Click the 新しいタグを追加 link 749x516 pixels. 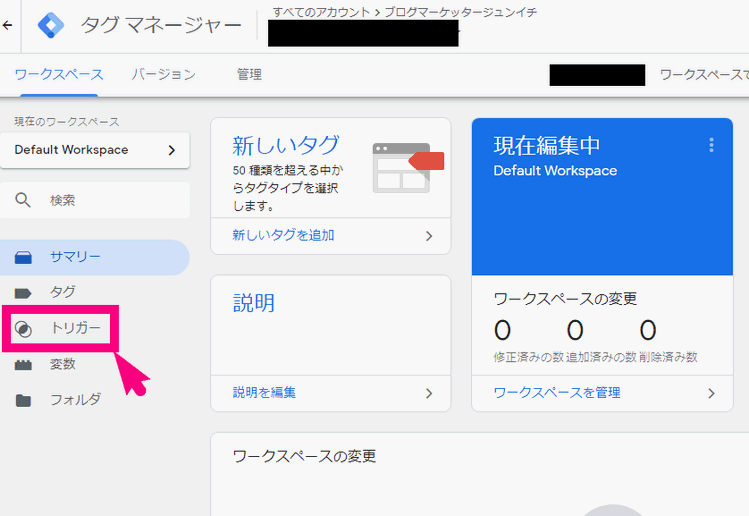[x=283, y=236]
